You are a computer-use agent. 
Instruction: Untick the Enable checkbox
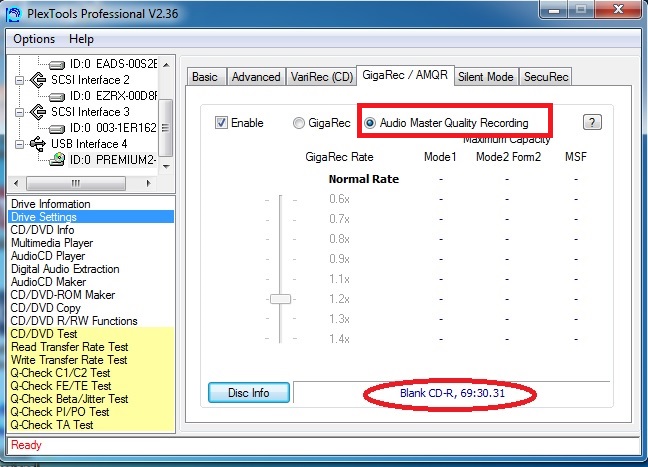point(221,123)
